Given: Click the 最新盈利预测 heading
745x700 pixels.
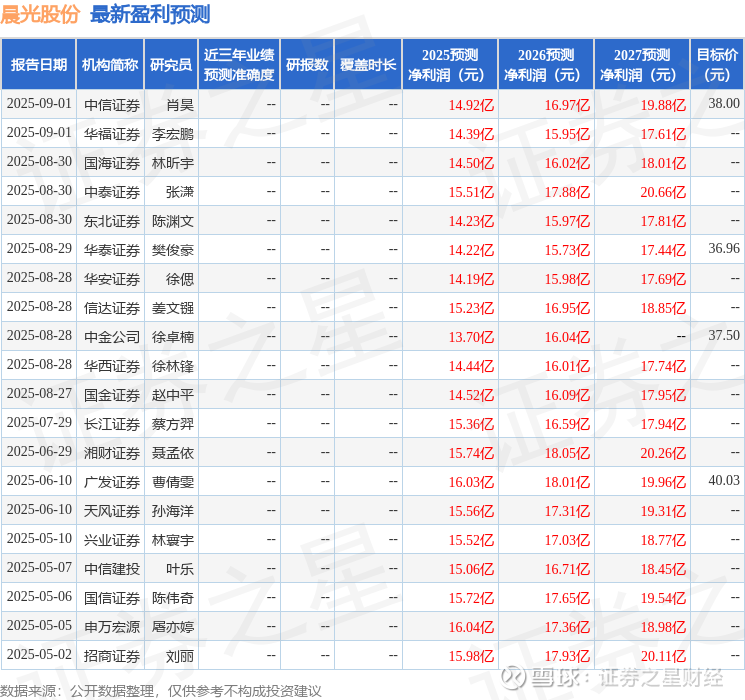Looking at the screenshot, I should tap(150, 14).
